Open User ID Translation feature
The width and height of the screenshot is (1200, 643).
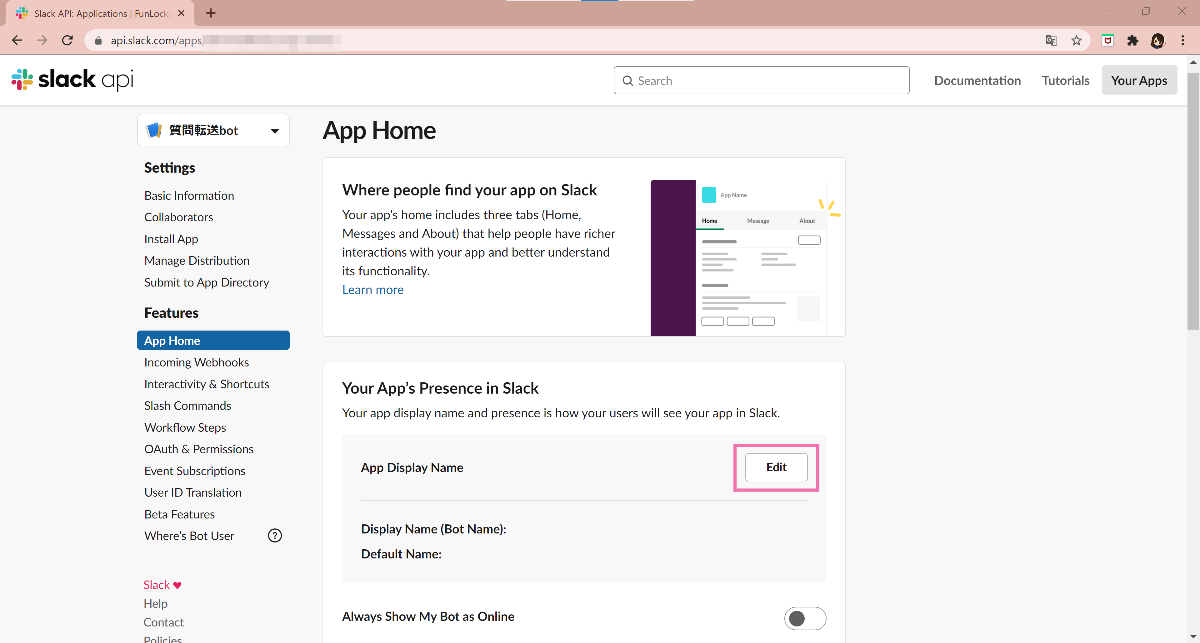coord(193,493)
